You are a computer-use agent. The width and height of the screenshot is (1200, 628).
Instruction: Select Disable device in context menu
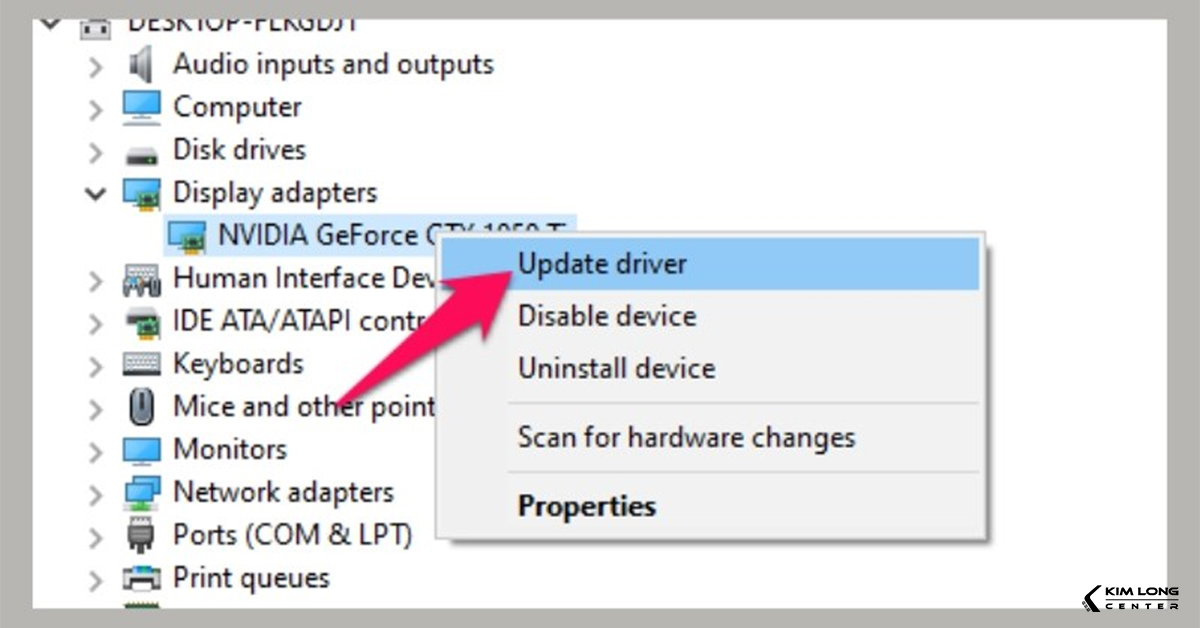(x=606, y=317)
